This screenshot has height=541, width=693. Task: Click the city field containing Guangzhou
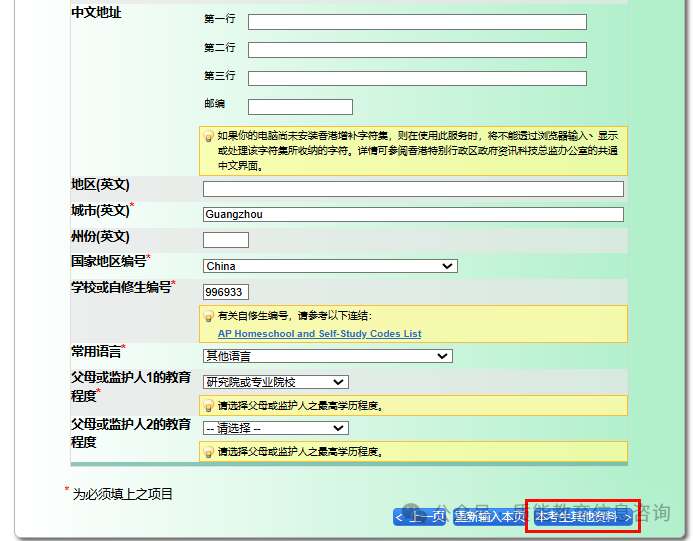(x=413, y=214)
